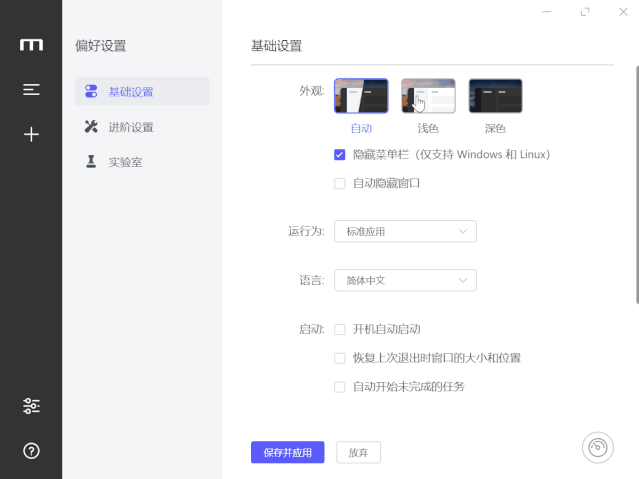Screen dimensions: 639x479
Task: Select the 深色 dark theme thumbnail
Action: pos(496,96)
